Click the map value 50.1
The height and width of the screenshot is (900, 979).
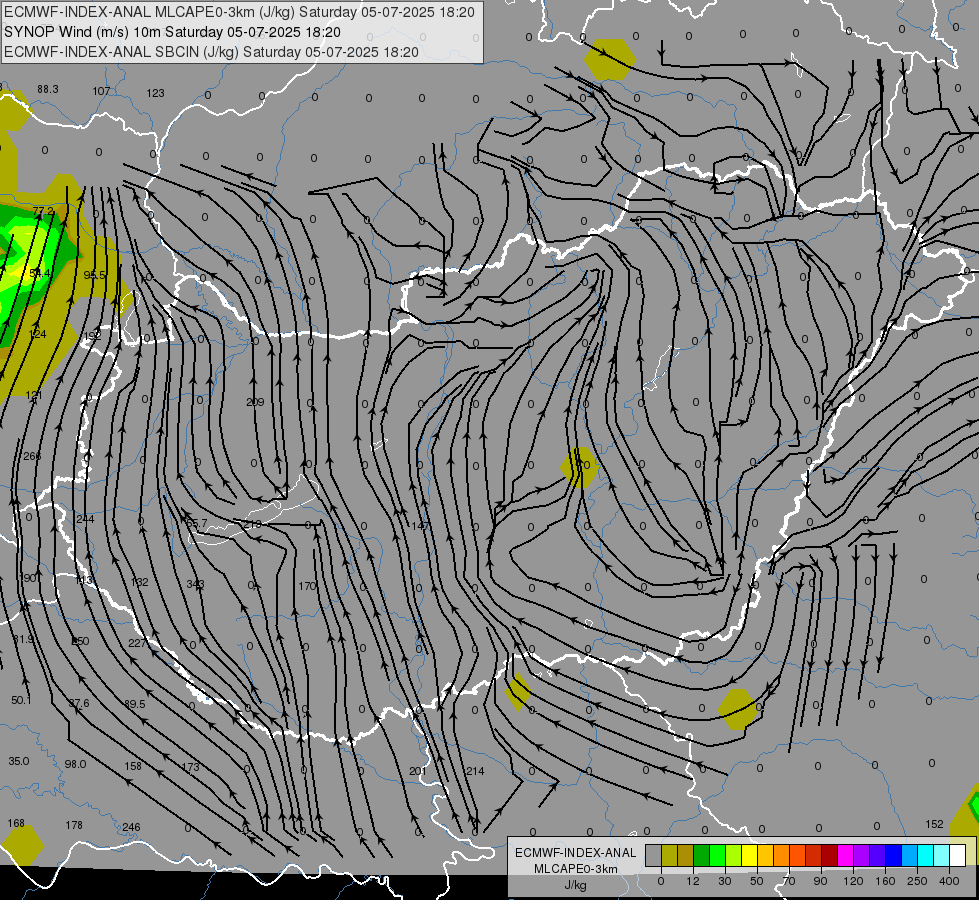click(x=21, y=700)
